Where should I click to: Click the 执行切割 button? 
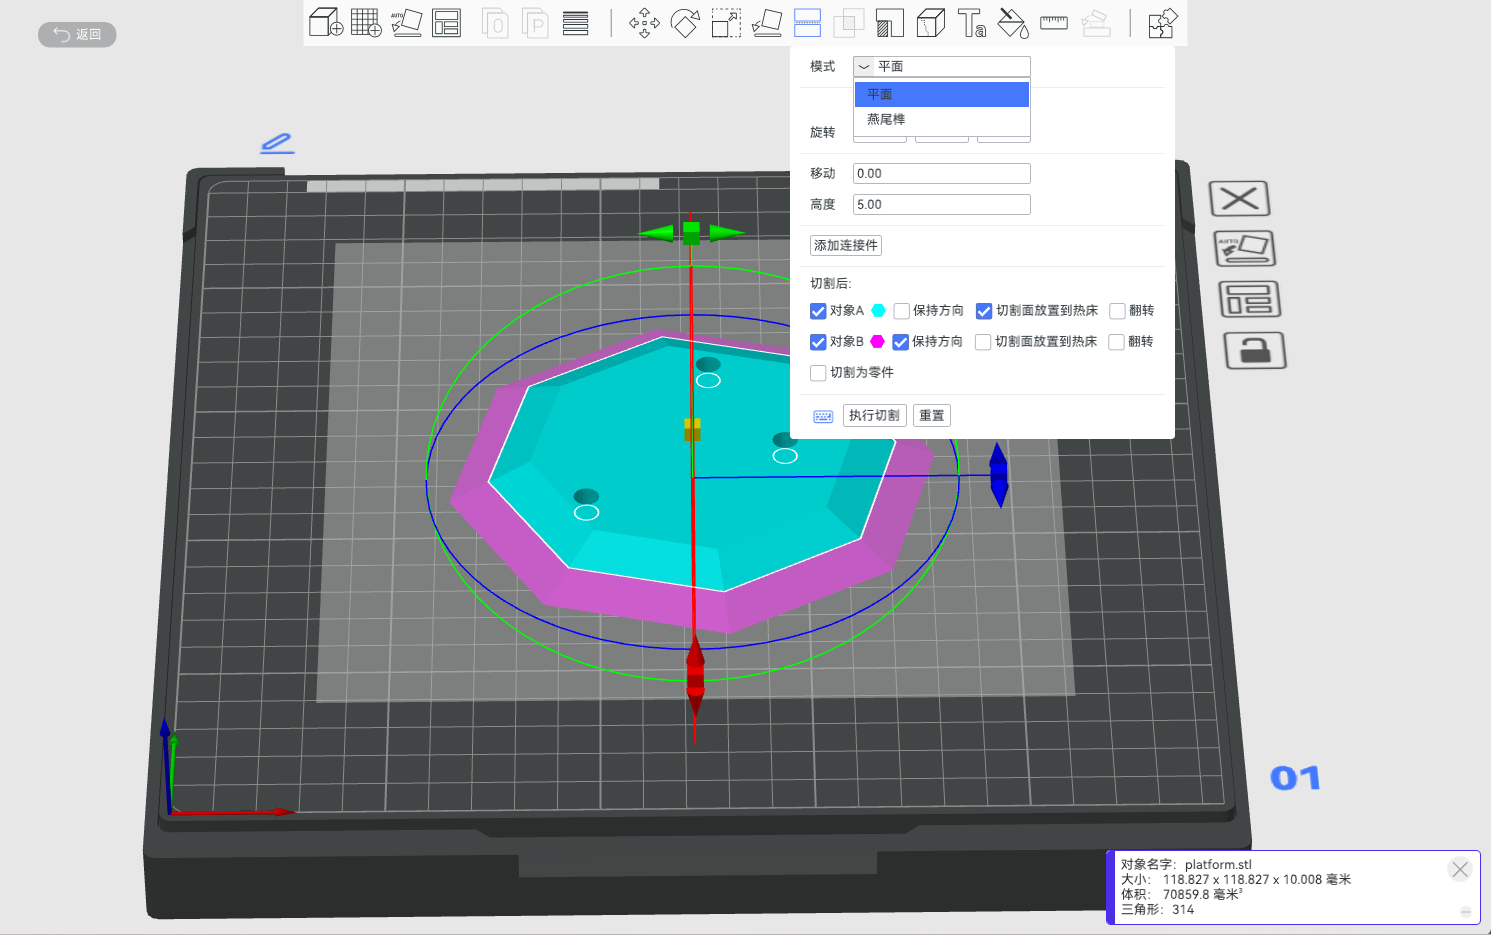pos(874,416)
